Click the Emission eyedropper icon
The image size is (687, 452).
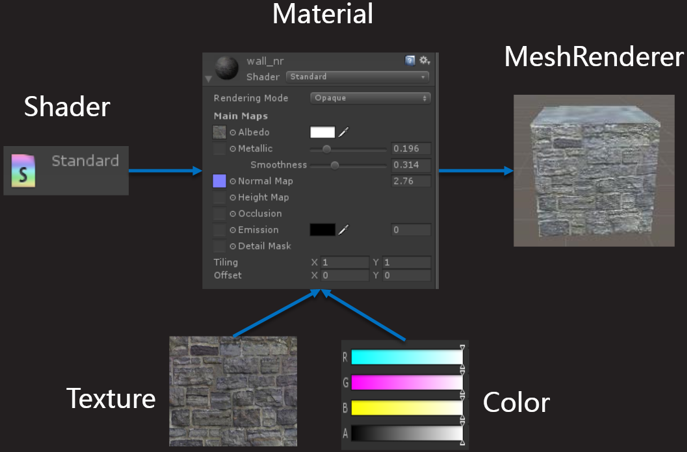click(343, 230)
